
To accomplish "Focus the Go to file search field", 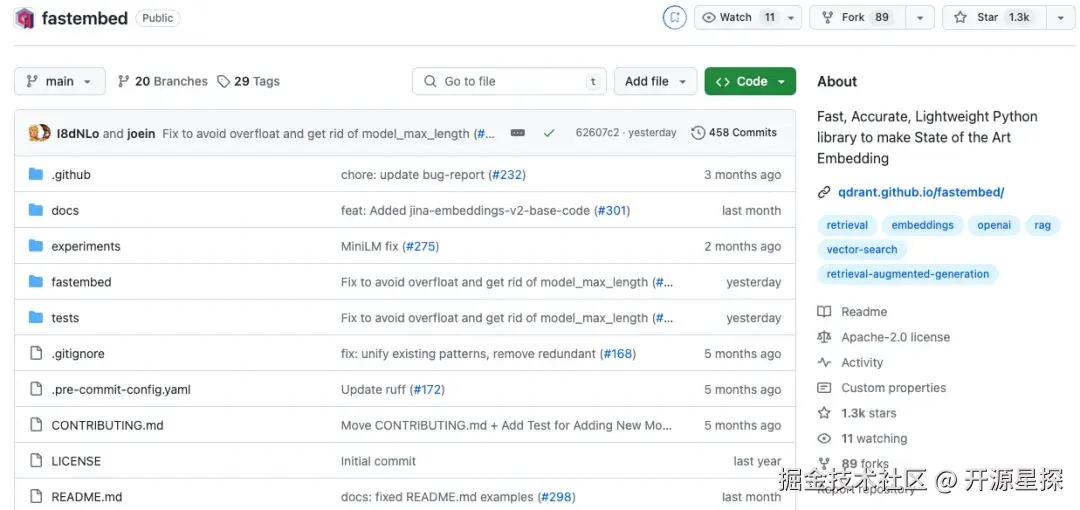I will coord(509,81).
